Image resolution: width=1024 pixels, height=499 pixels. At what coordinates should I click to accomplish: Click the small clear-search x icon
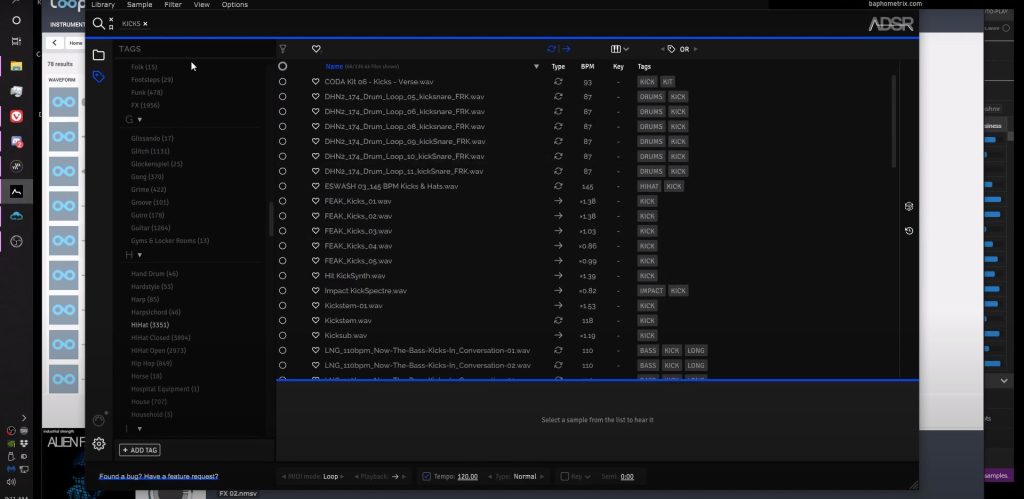pos(110,20)
